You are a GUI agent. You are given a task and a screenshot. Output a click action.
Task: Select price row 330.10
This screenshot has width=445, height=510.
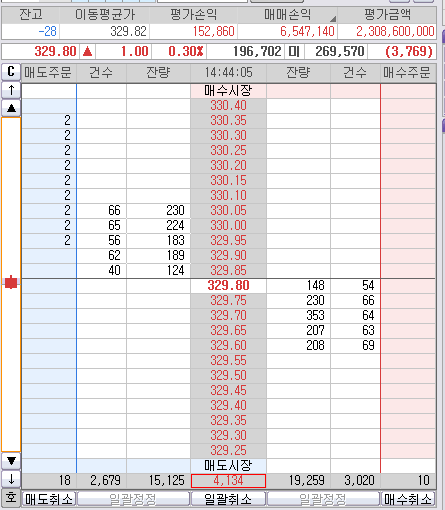228,196
